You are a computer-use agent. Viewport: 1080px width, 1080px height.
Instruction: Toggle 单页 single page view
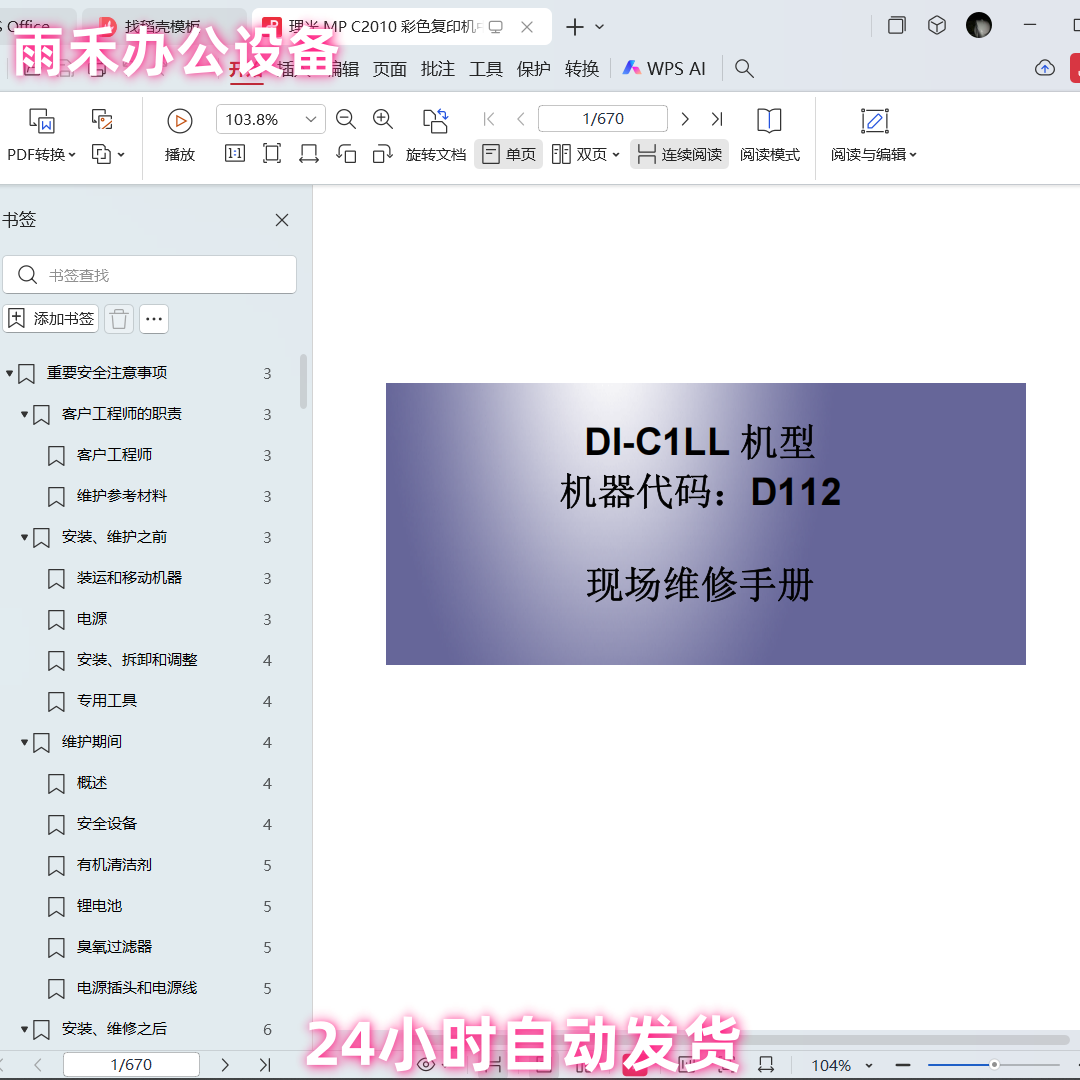pos(508,154)
